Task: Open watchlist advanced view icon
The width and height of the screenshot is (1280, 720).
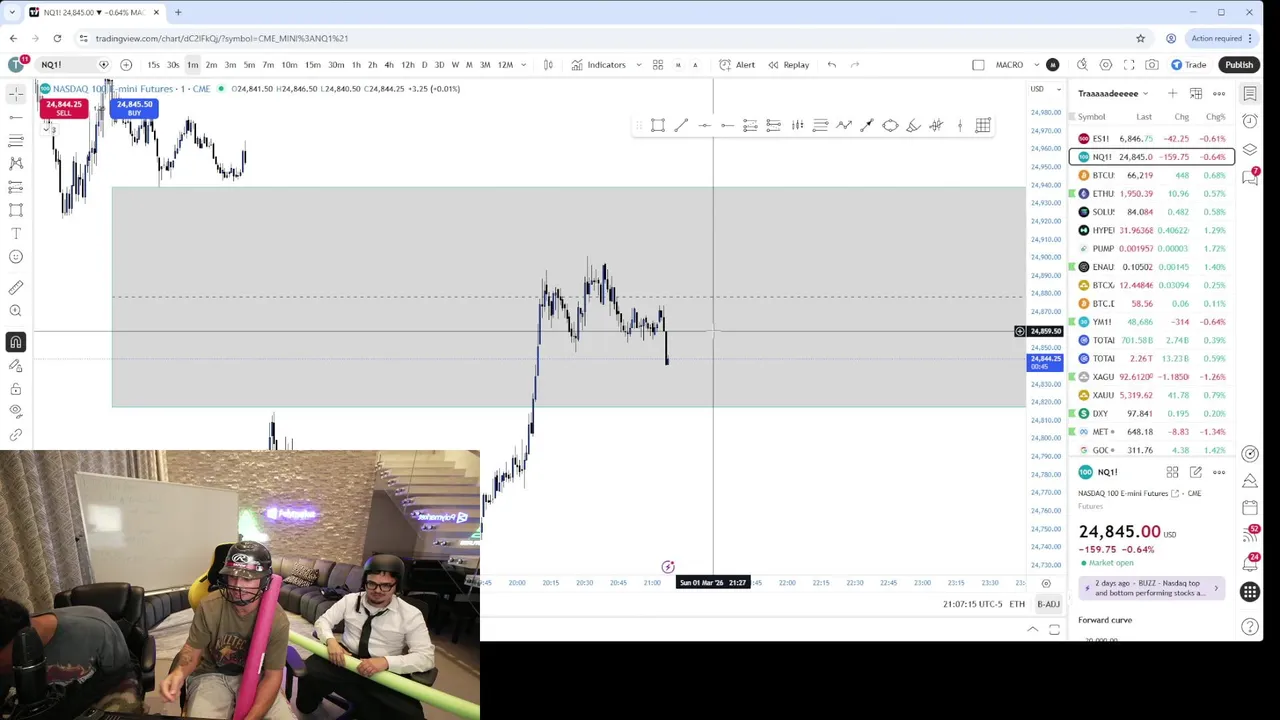Action: (1196, 94)
